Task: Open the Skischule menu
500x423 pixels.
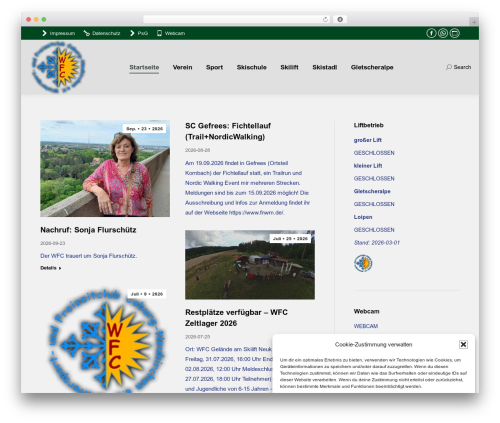Action: click(252, 67)
